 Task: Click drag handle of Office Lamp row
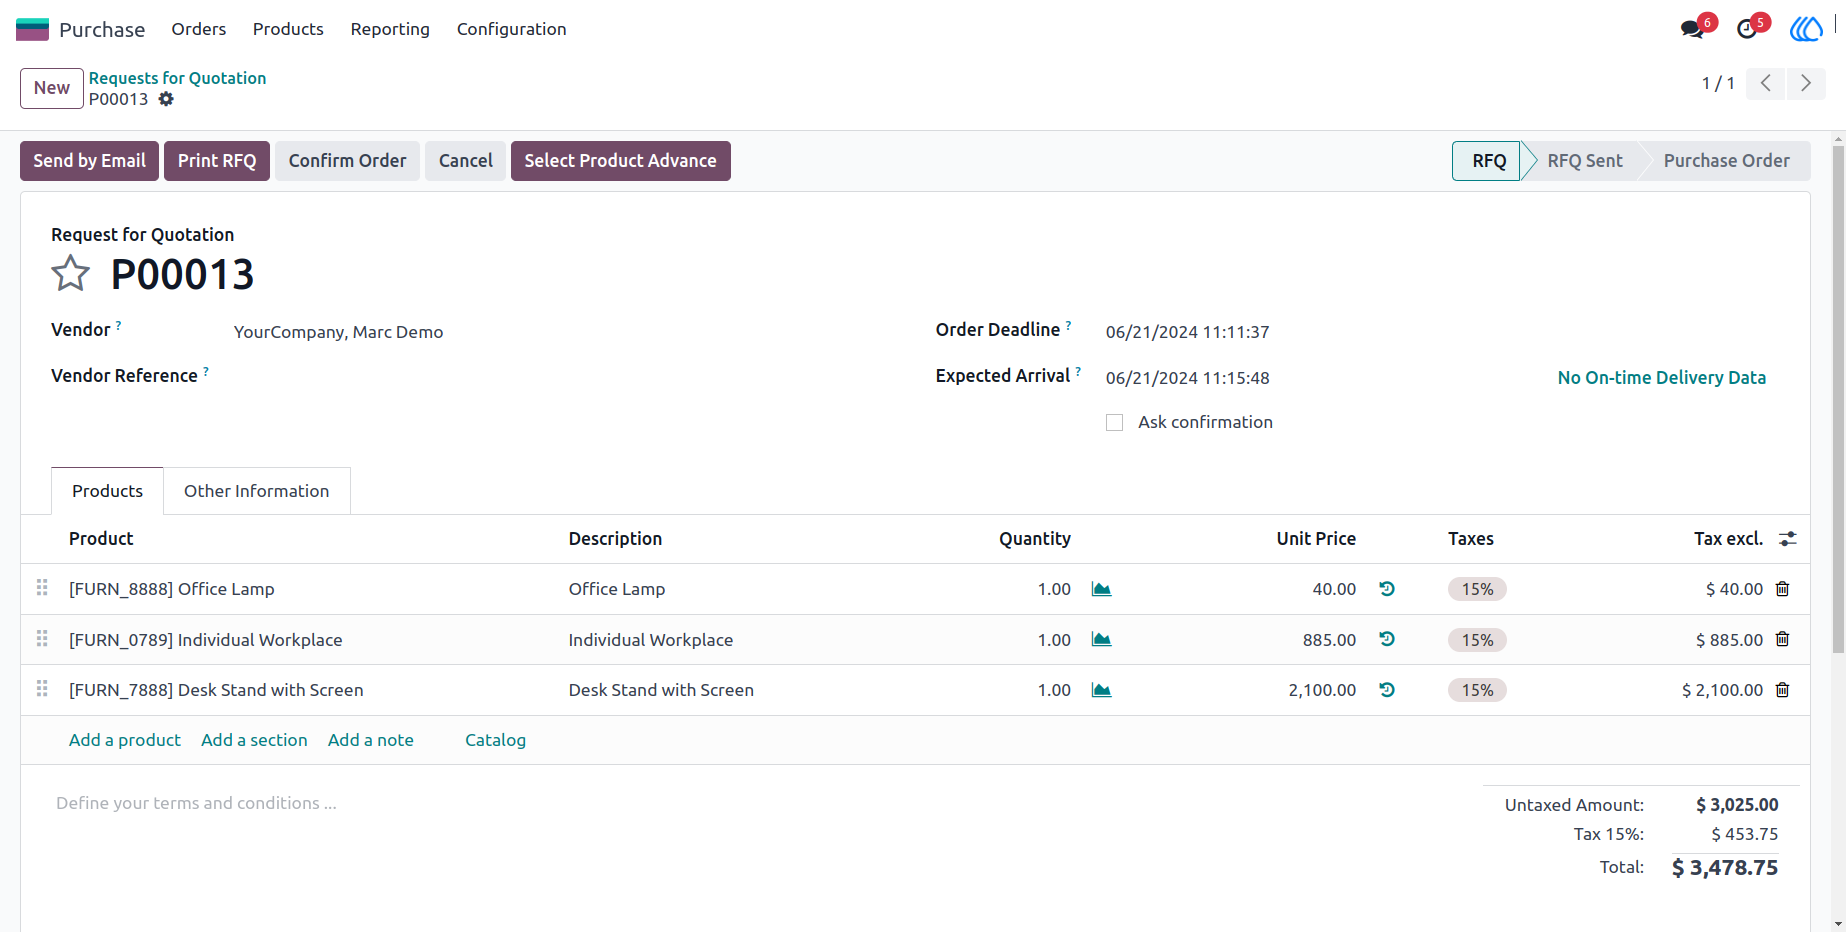42,588
